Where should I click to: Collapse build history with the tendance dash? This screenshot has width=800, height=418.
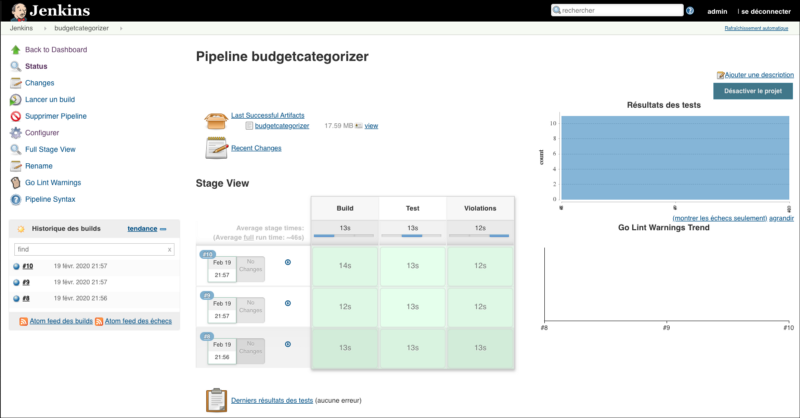[x=163, y=229]
